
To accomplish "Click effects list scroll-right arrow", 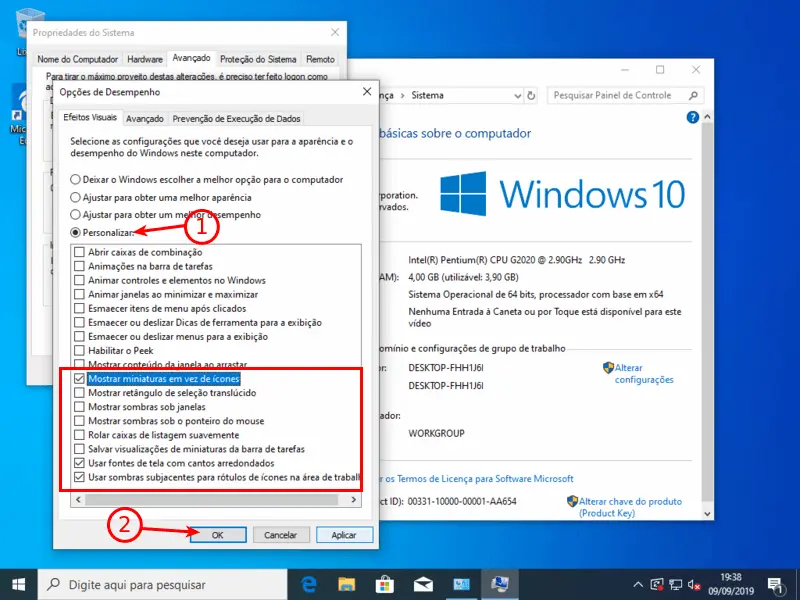I will 354,499.
